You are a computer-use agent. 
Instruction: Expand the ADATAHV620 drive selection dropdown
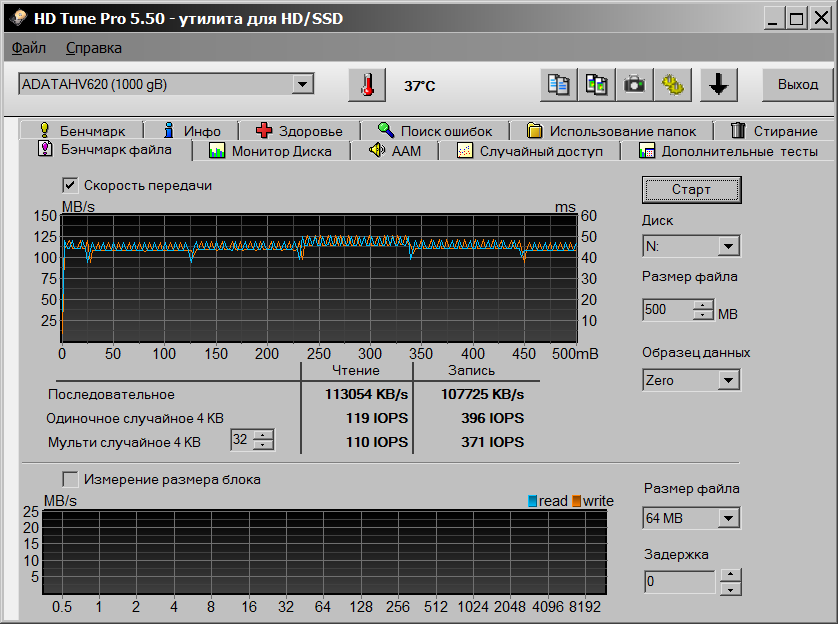point(302,85)
